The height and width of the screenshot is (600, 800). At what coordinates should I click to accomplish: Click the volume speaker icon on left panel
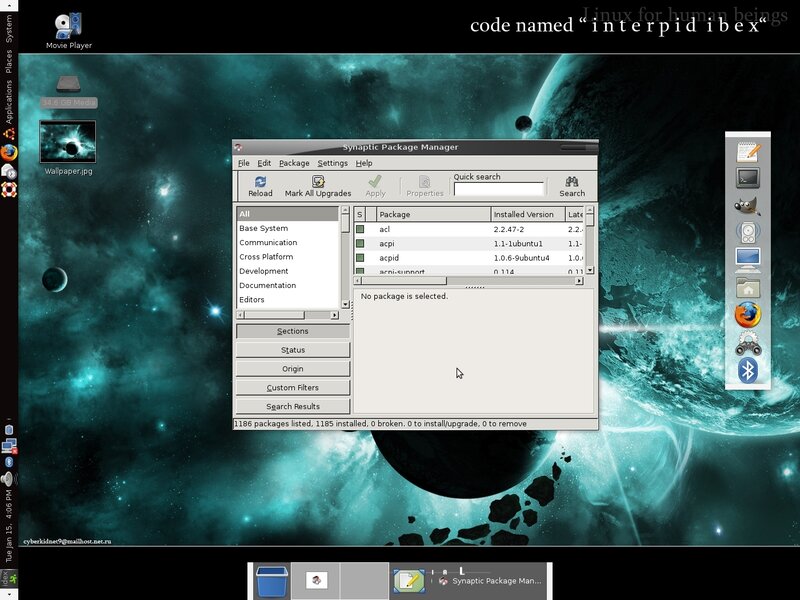click(x=8, y=480)
